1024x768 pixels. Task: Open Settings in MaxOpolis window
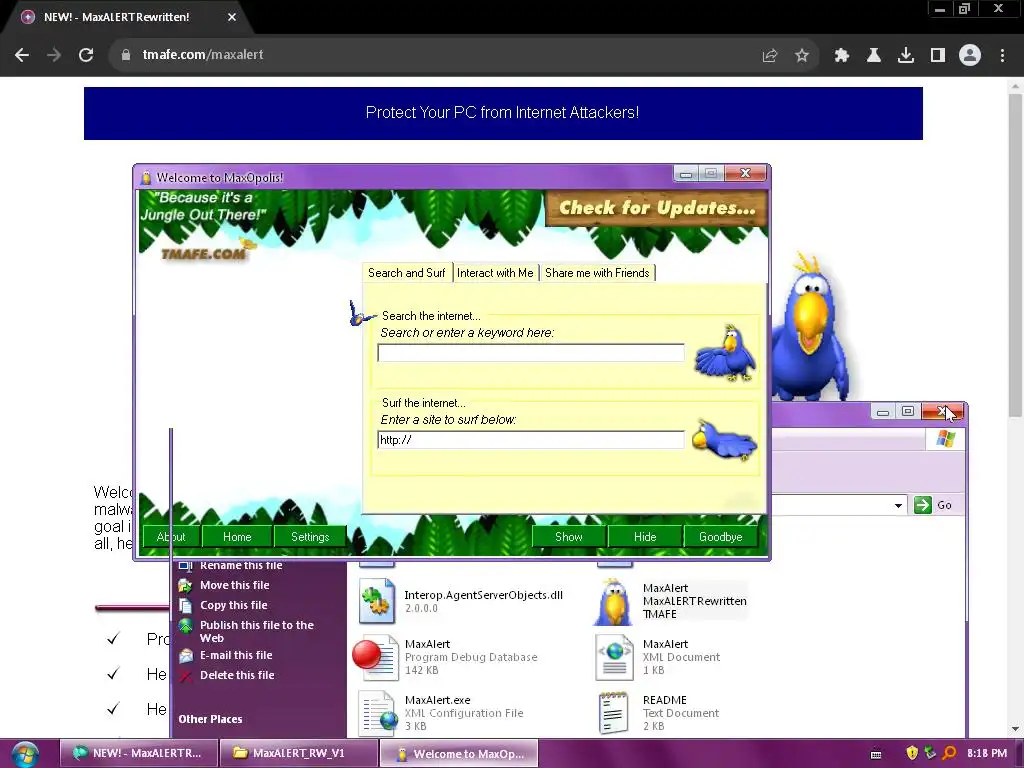(310, 537)
